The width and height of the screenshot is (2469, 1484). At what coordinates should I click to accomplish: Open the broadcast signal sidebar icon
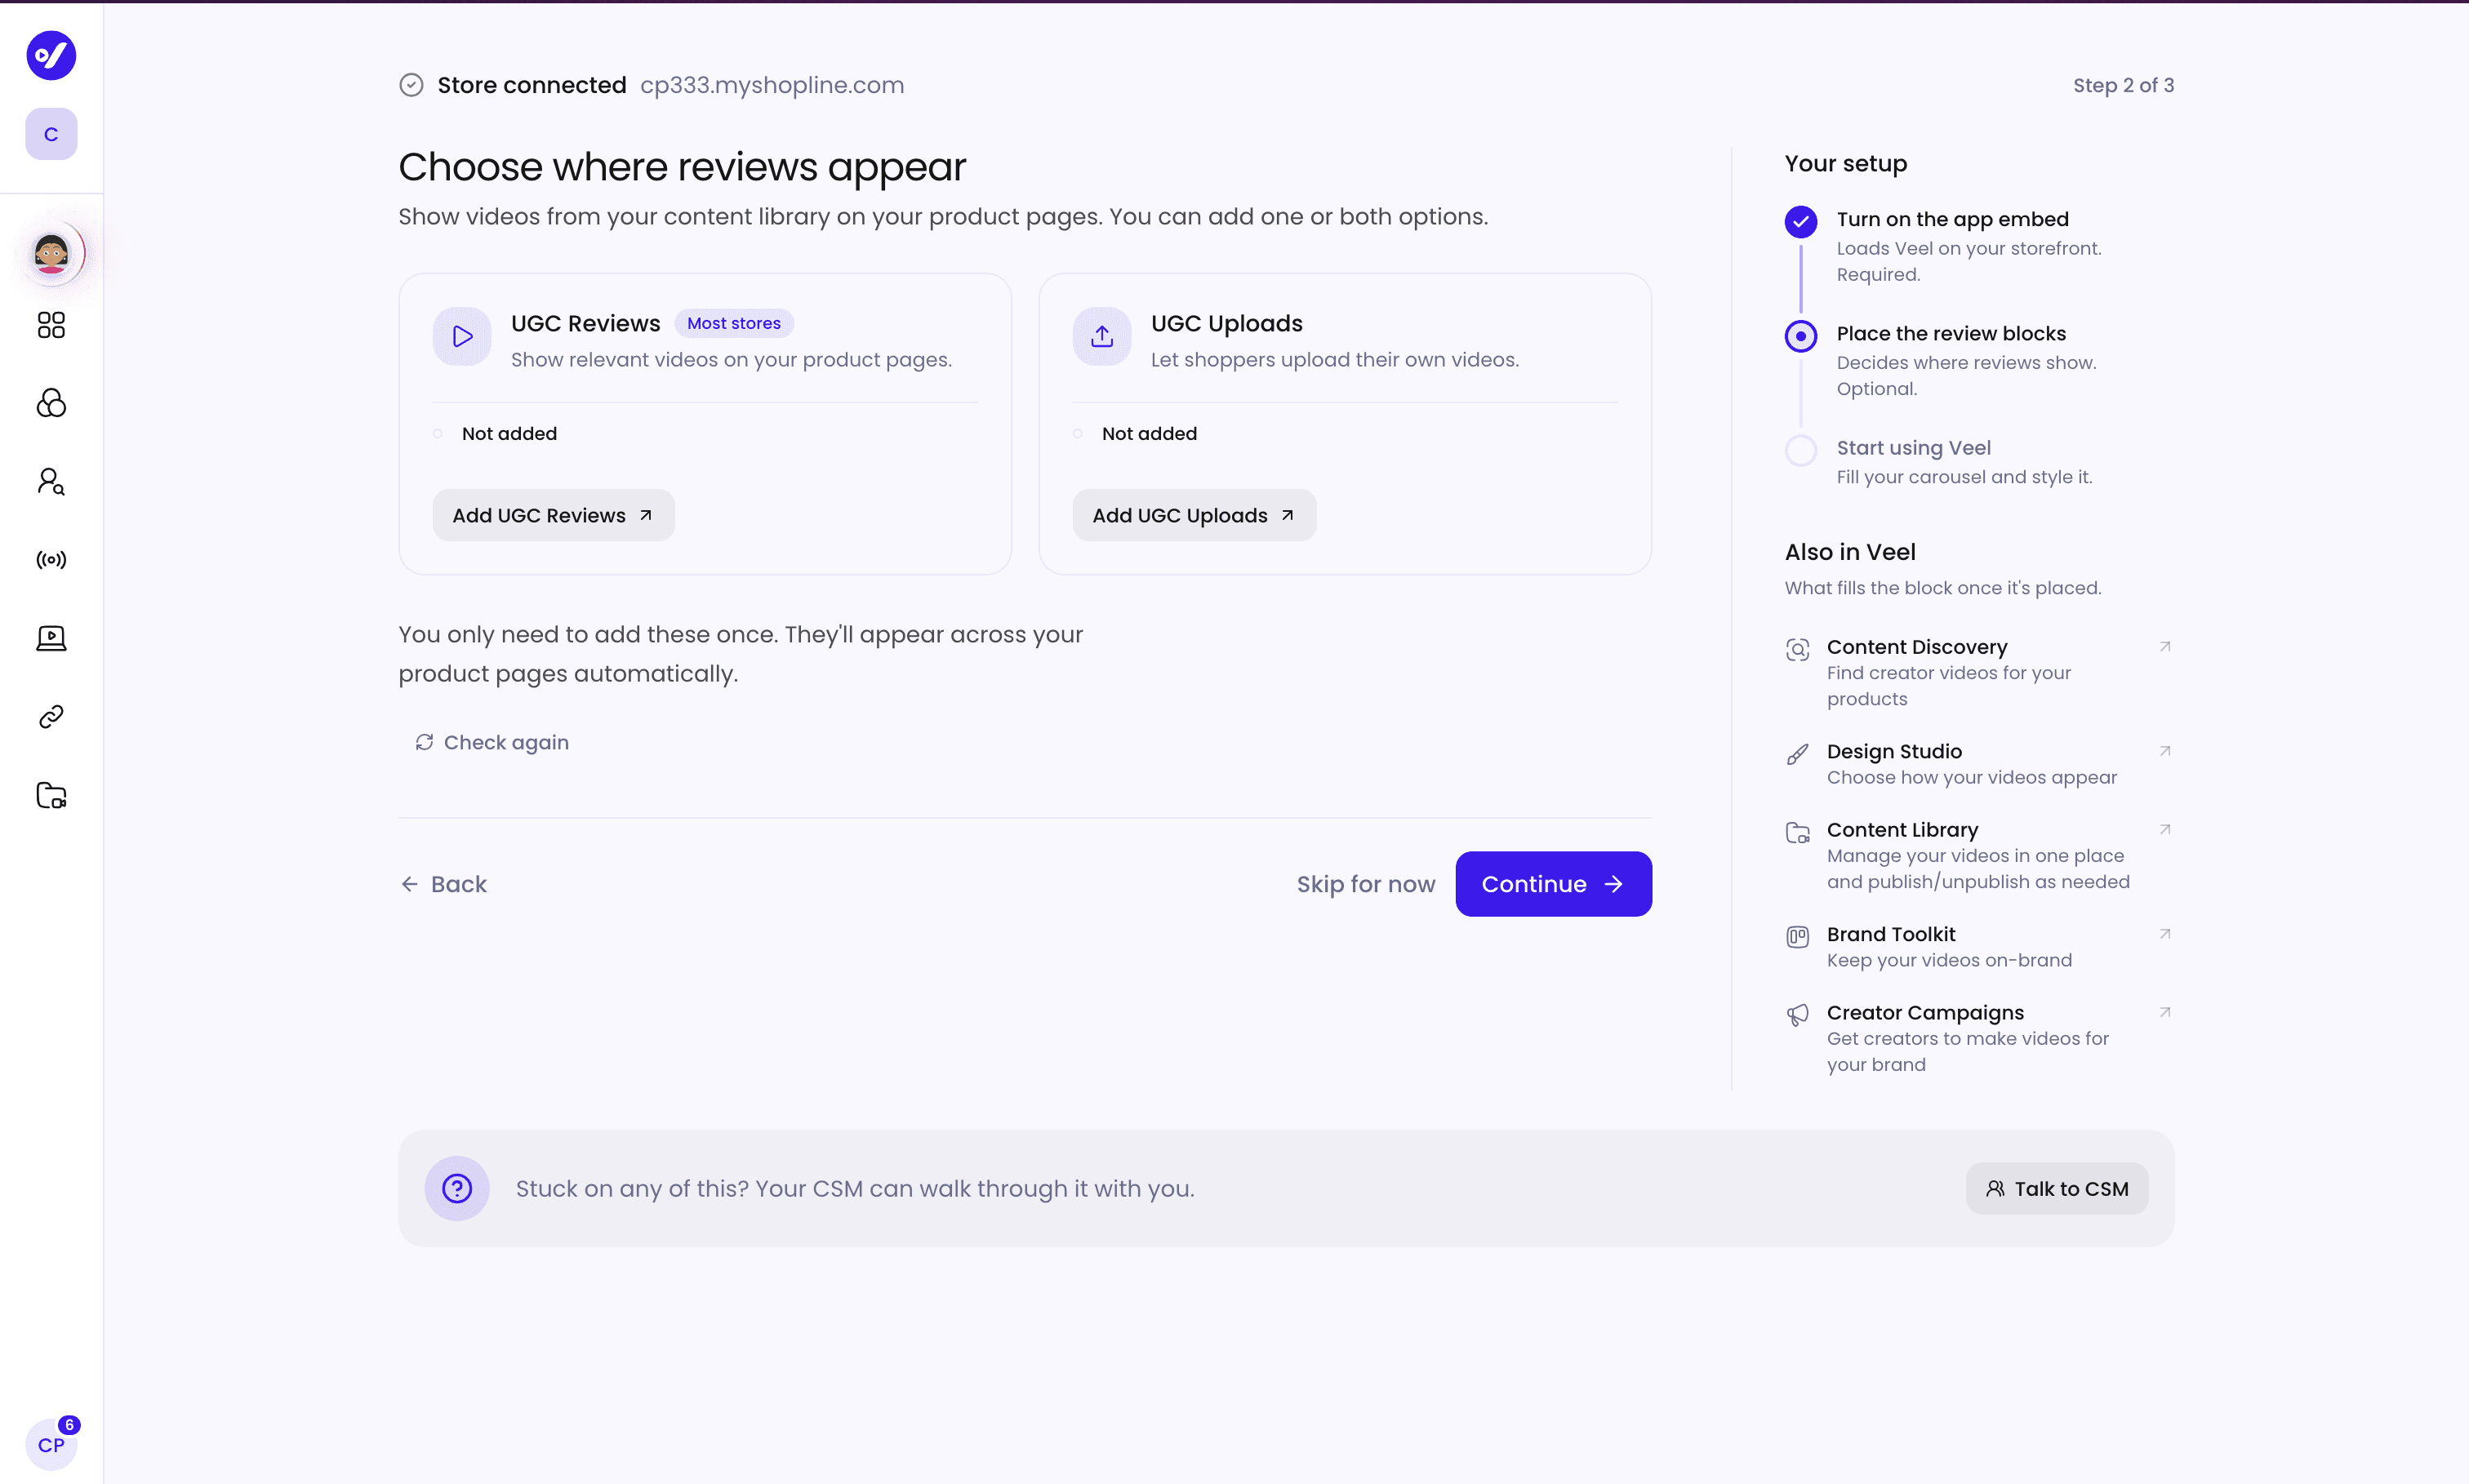coord(51,560)
